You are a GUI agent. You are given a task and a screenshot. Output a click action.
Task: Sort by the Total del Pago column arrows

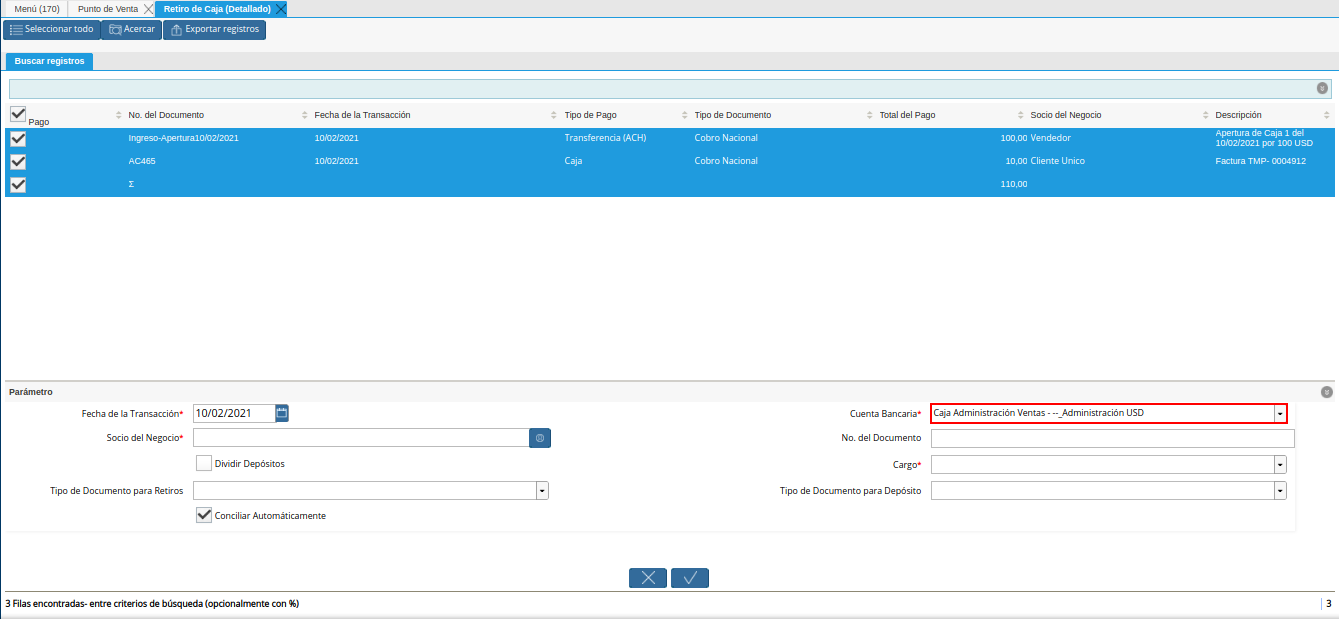[1020, 115]
